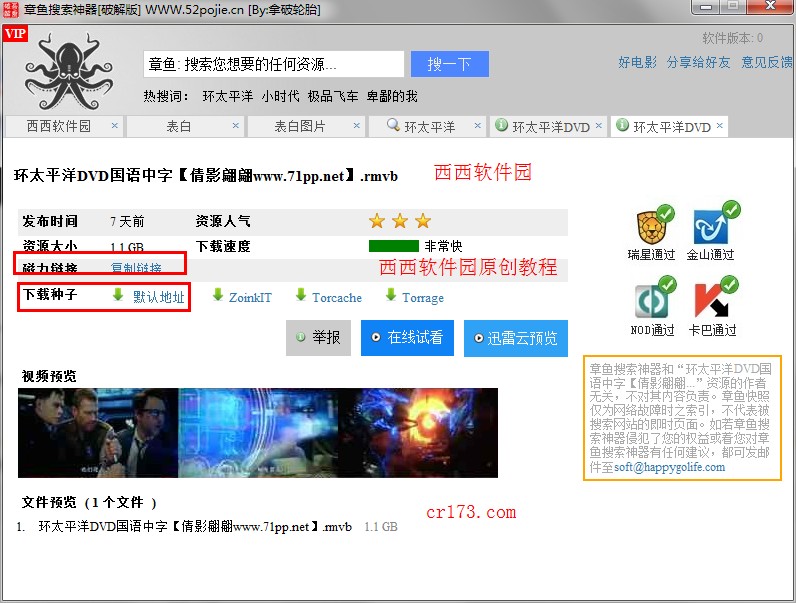Screen dimensions: 796x603
Task: Close the 表白图片 tab
Action: [x=357, y=125]
